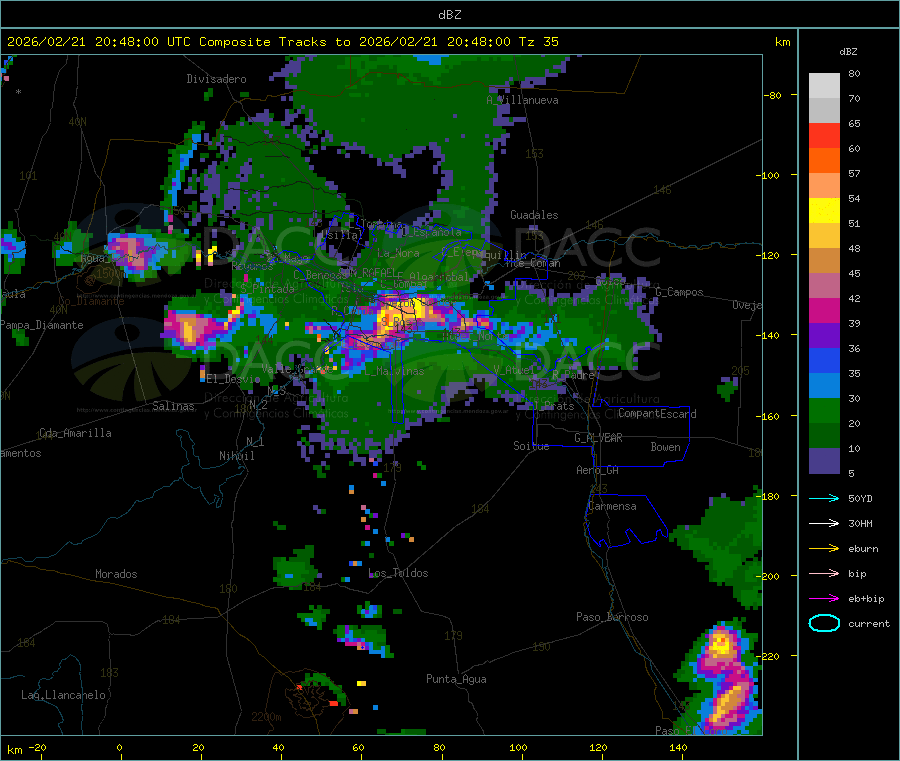900x761 pixels.
Task: Click the Salinas map label
Action: [173, 406]
